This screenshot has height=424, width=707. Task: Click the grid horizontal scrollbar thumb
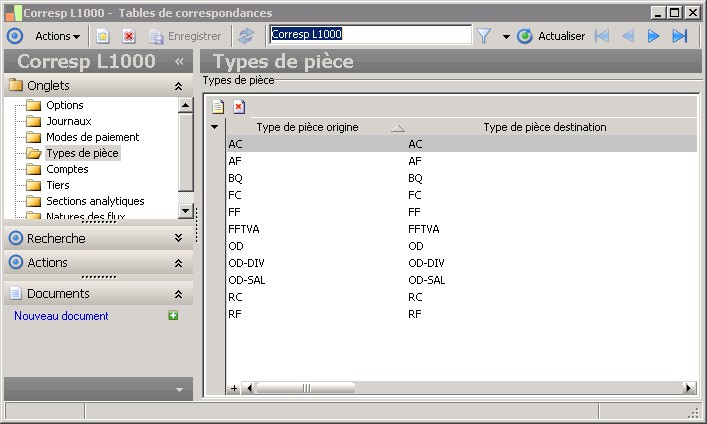(306, 388)
